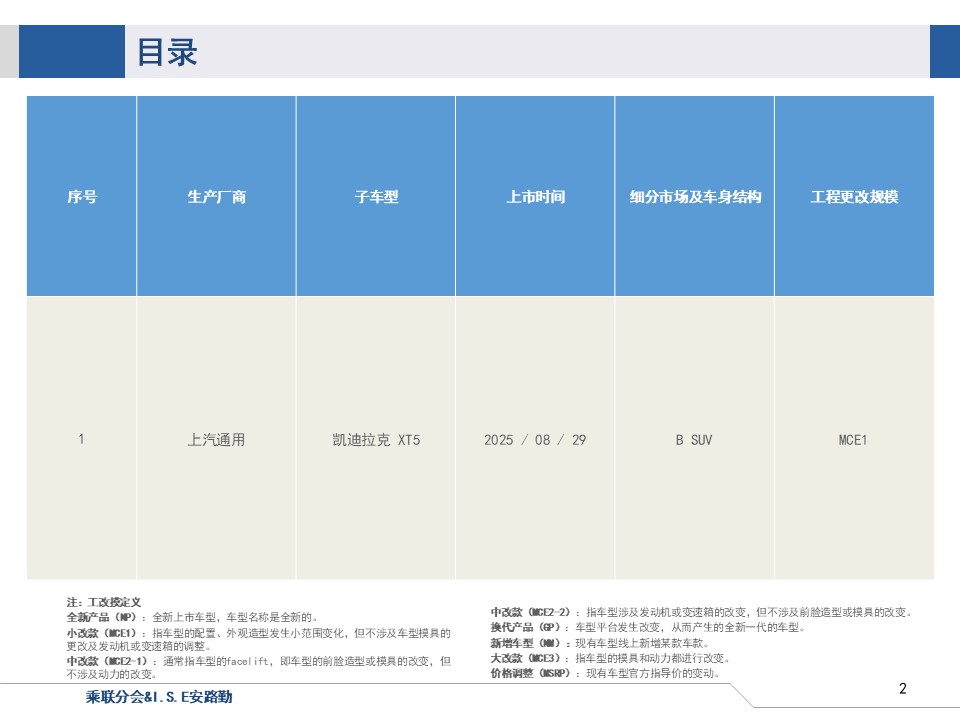Click the serial number cell 1
This screenshot has height=720, width=960.
pyautogui.click(x=81, y=439)
